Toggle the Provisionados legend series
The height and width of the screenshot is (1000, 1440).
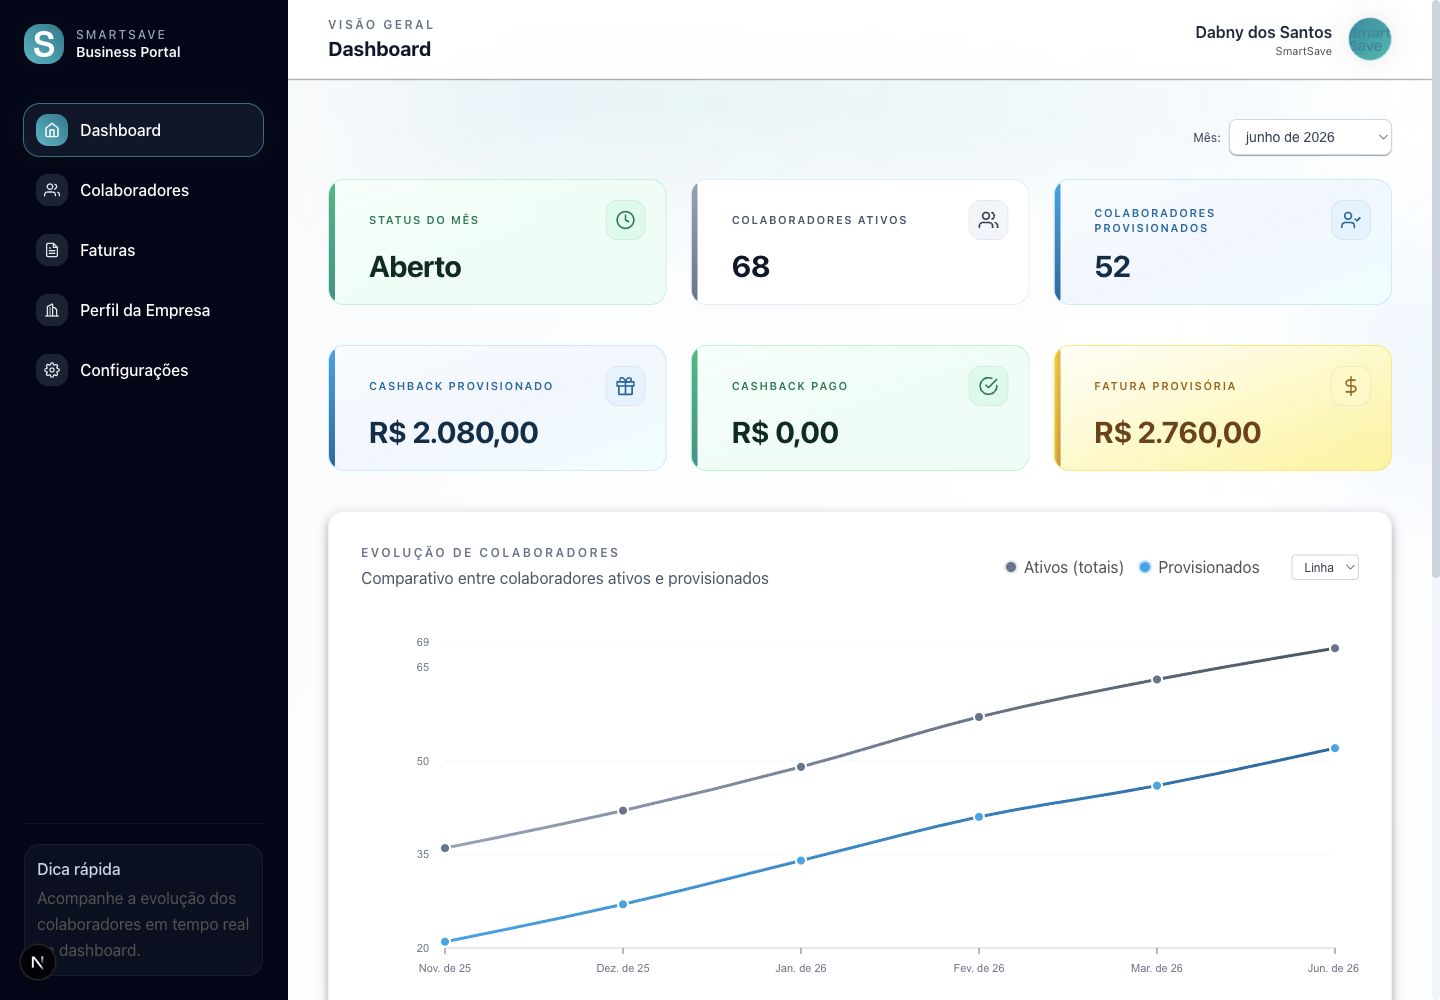point(1199,567)
